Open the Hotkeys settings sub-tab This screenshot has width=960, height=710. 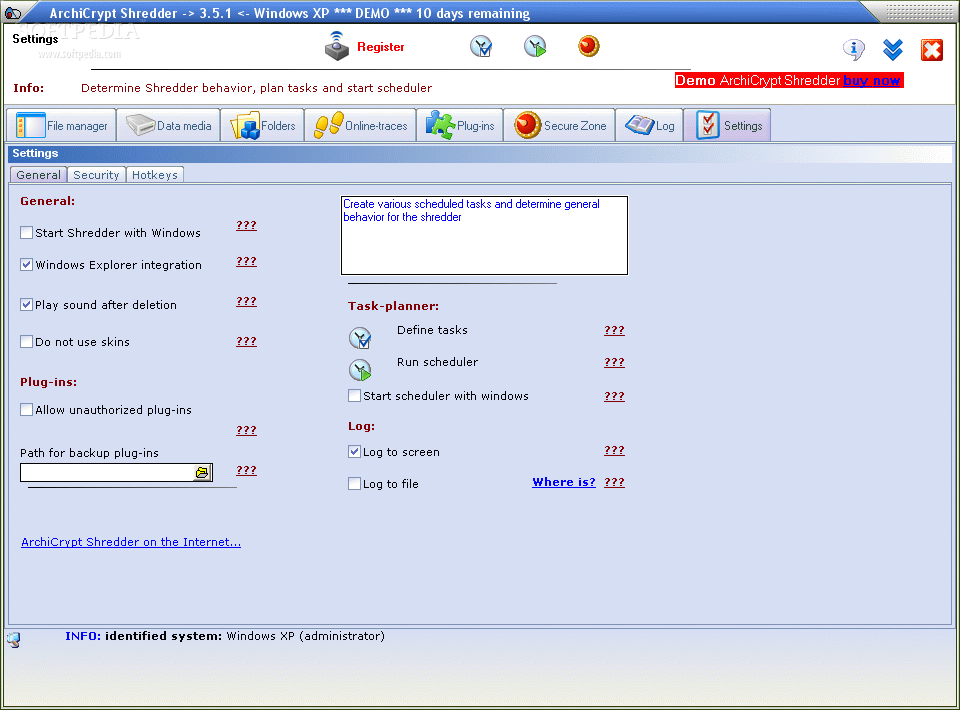[x=155, y=175]
